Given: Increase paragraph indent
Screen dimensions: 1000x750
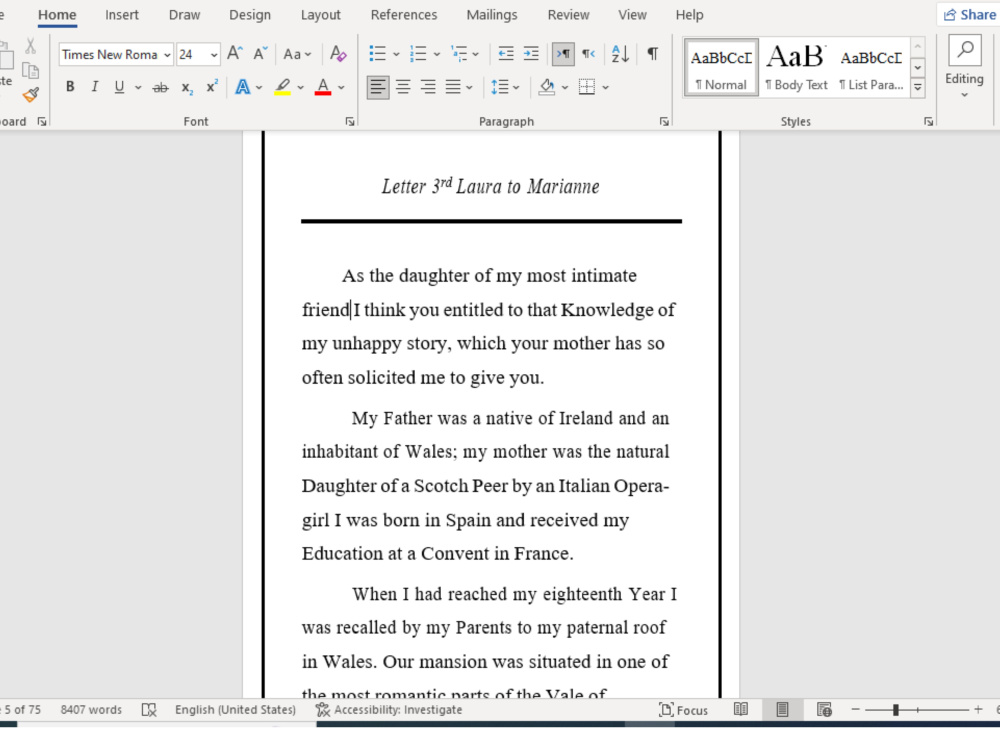Looking at the screenshot, I should pos(531,54).
